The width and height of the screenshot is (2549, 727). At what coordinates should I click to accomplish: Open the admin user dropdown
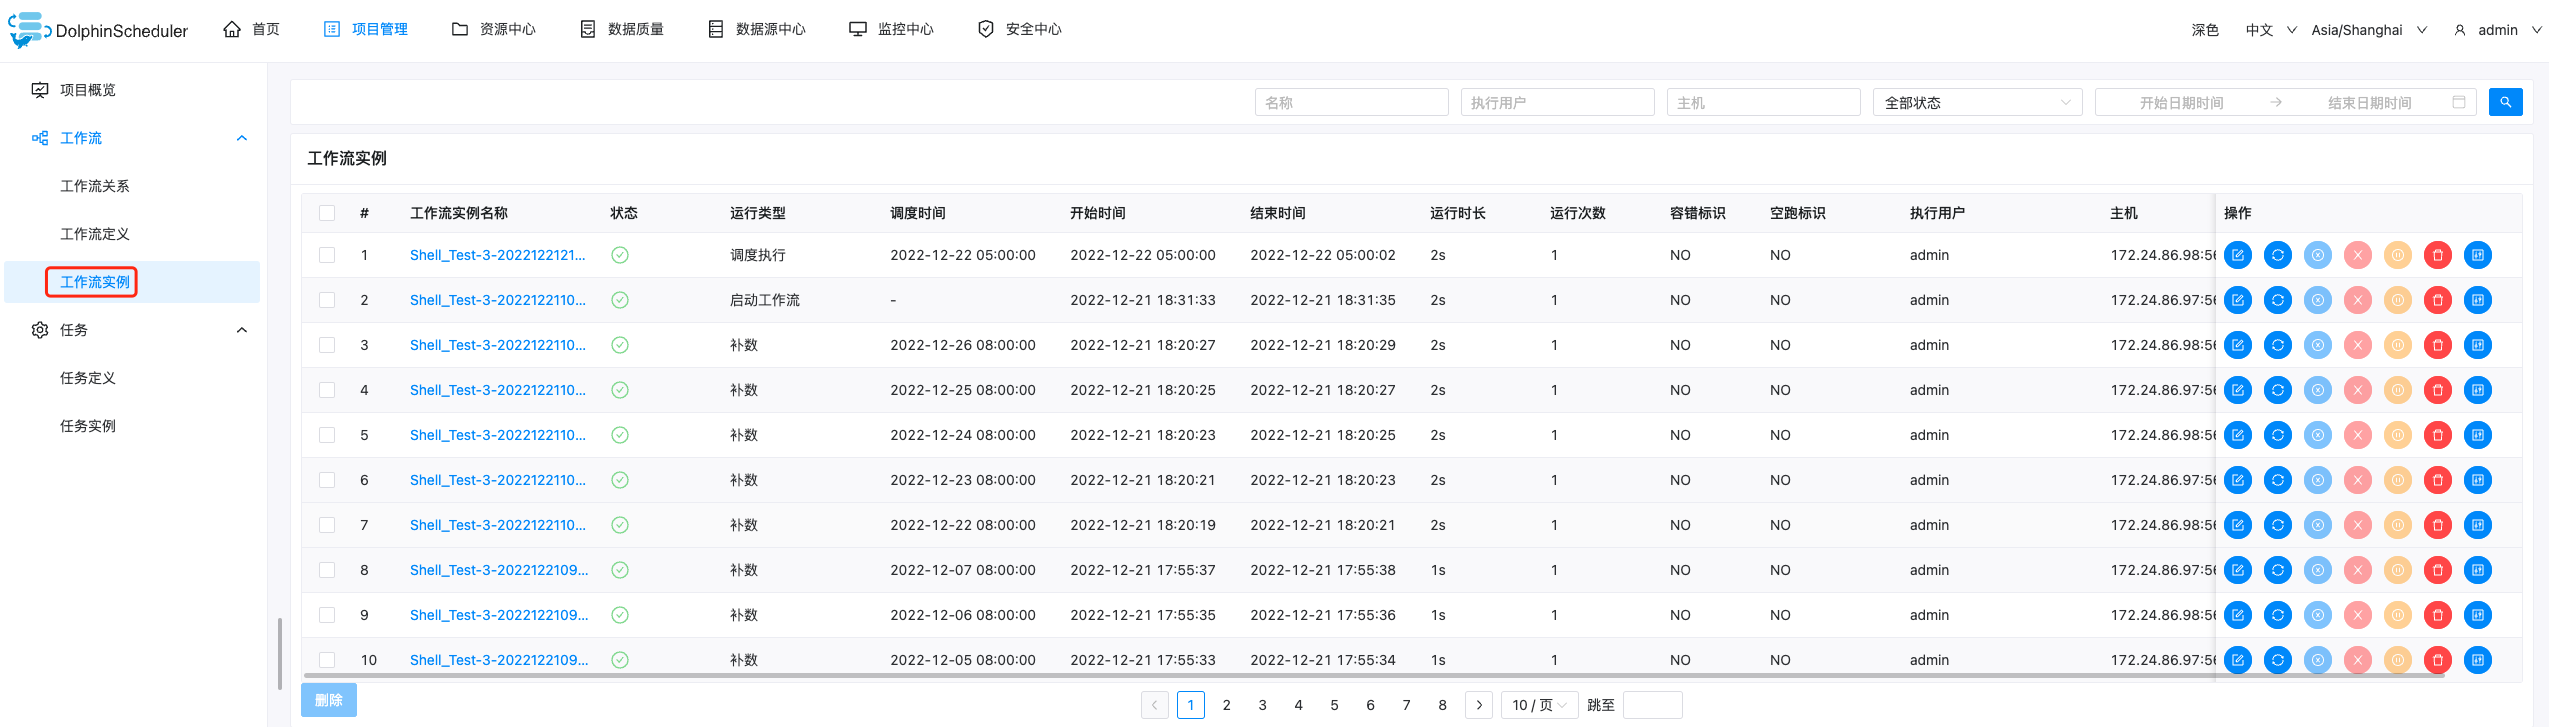2498,30
